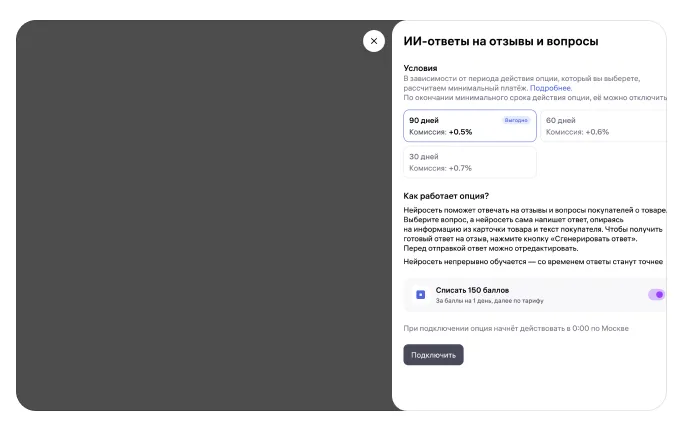686x431 pixels.
Task: Click the Комиссия +0.6% text
Action: [577, 132]
